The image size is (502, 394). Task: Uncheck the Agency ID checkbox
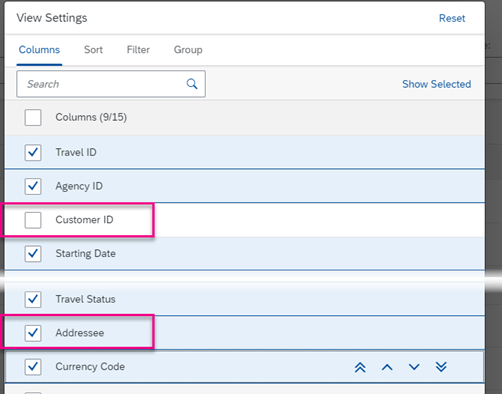coord(33,186)
